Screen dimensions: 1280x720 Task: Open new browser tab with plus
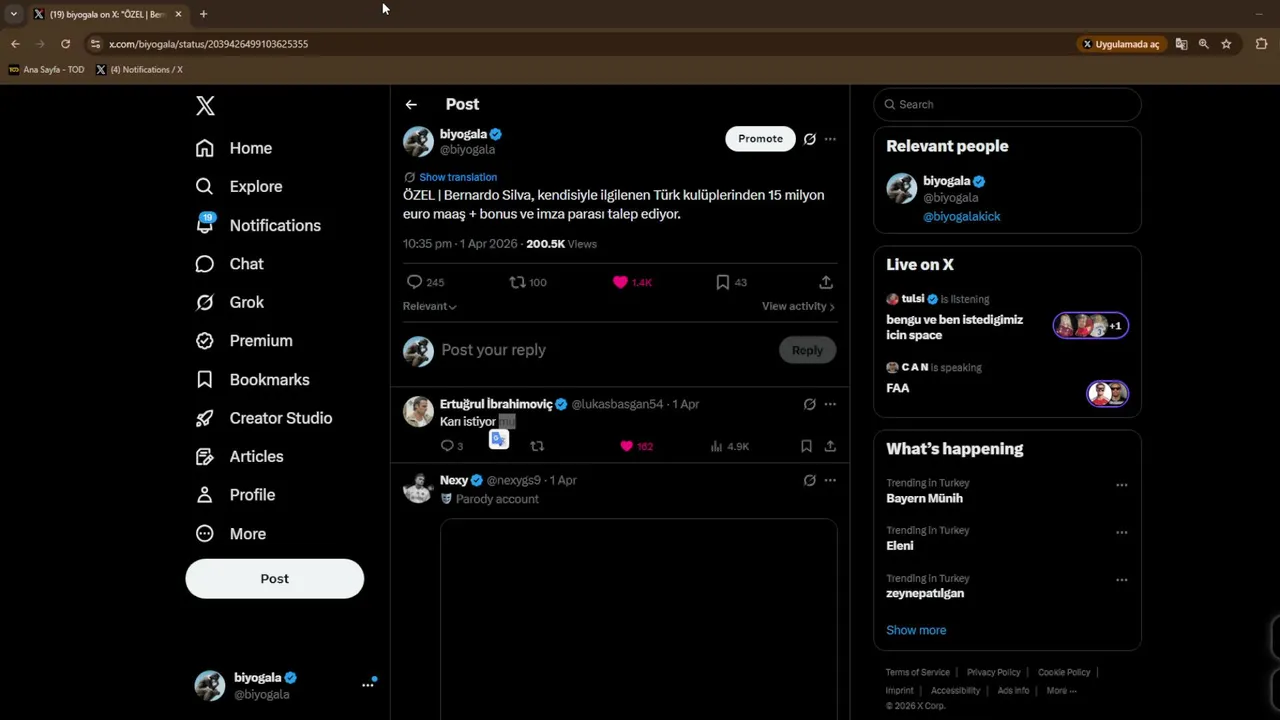(x=203, y=14)
